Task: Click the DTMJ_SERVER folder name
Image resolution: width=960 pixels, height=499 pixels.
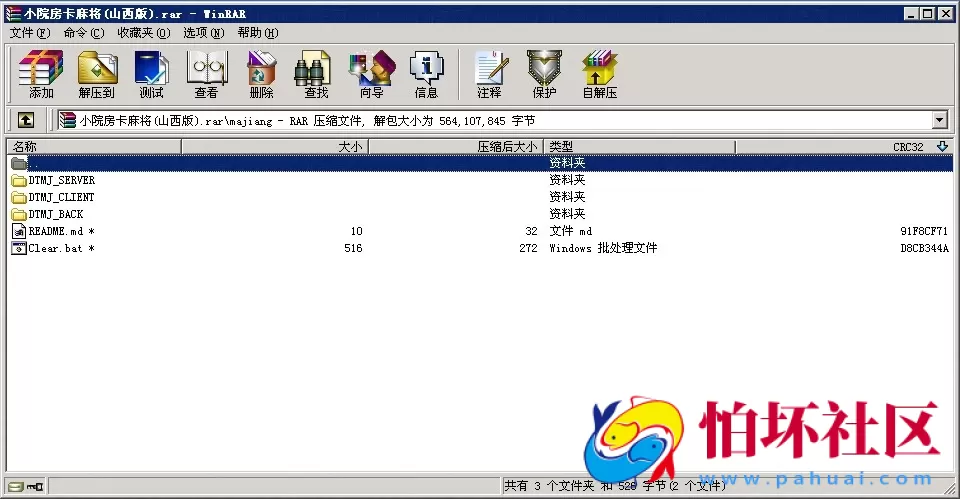Action: tap(62, 180)
